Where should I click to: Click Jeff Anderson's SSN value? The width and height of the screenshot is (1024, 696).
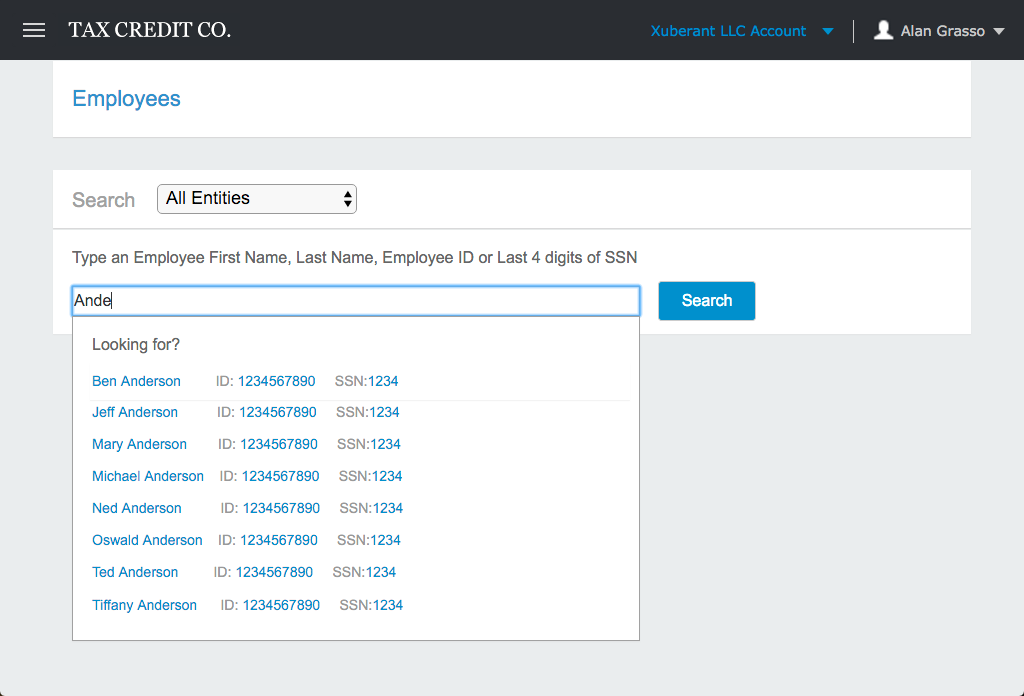click(x=385, y=413)
